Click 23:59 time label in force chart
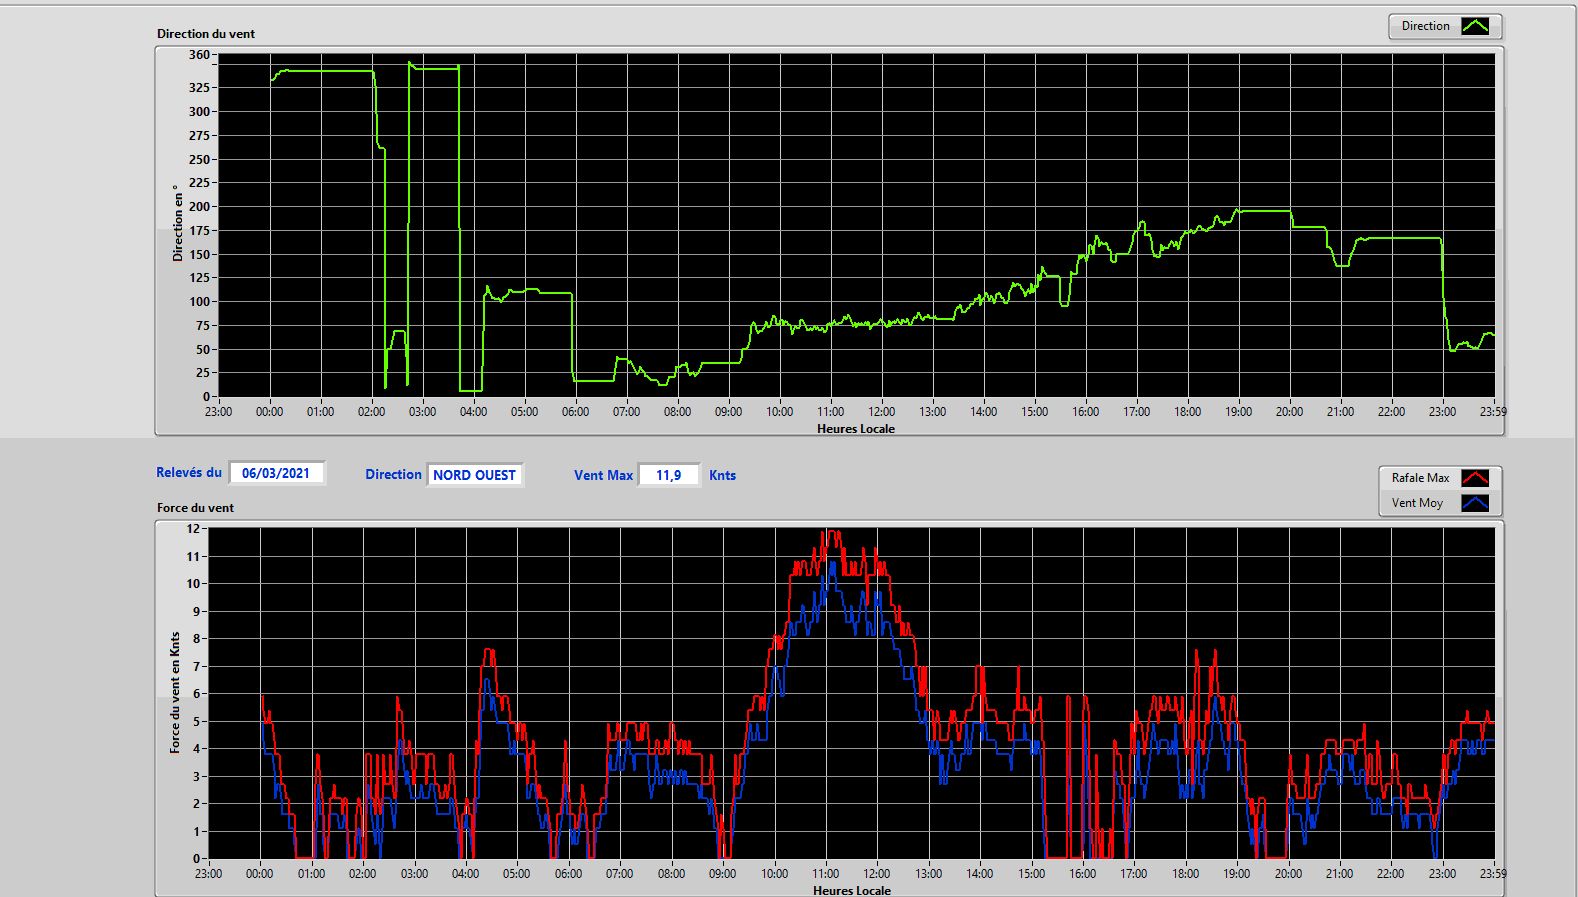 click(1493, 874)
